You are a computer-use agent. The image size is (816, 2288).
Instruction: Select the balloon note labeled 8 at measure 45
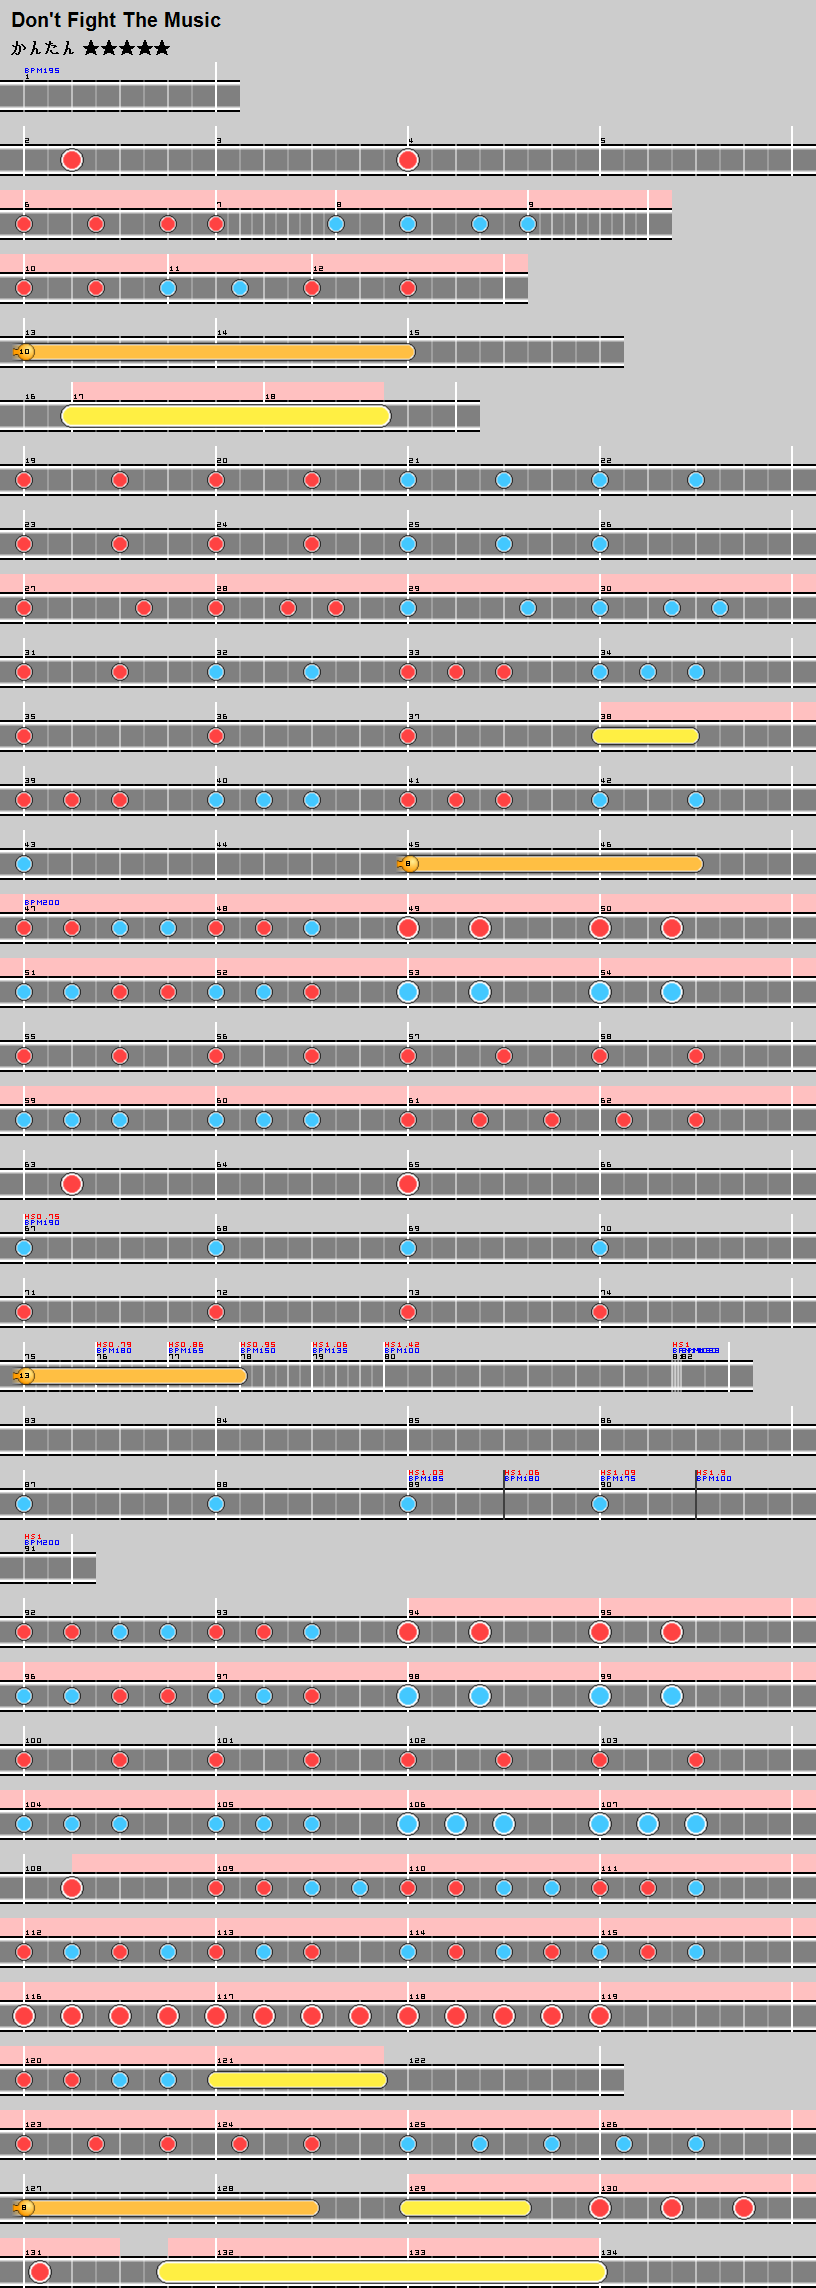[550, 864]
